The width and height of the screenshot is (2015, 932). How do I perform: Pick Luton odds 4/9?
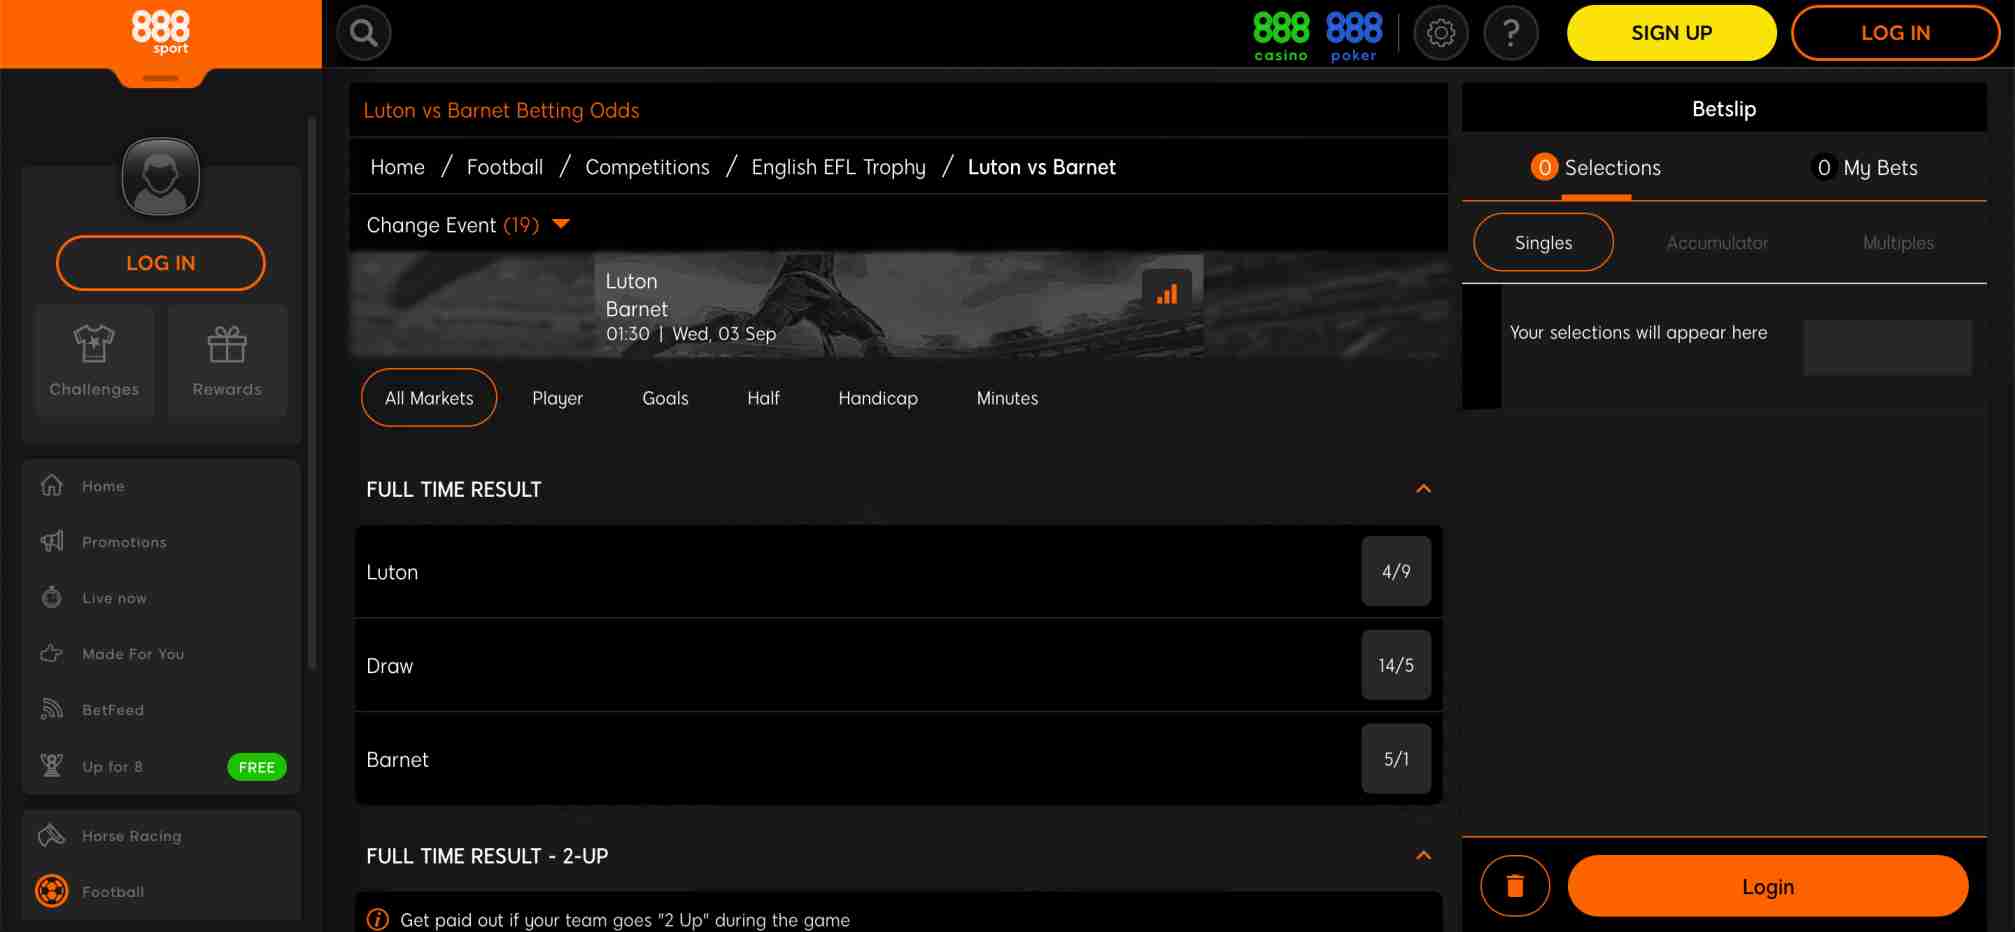[x=1396, y=572]
